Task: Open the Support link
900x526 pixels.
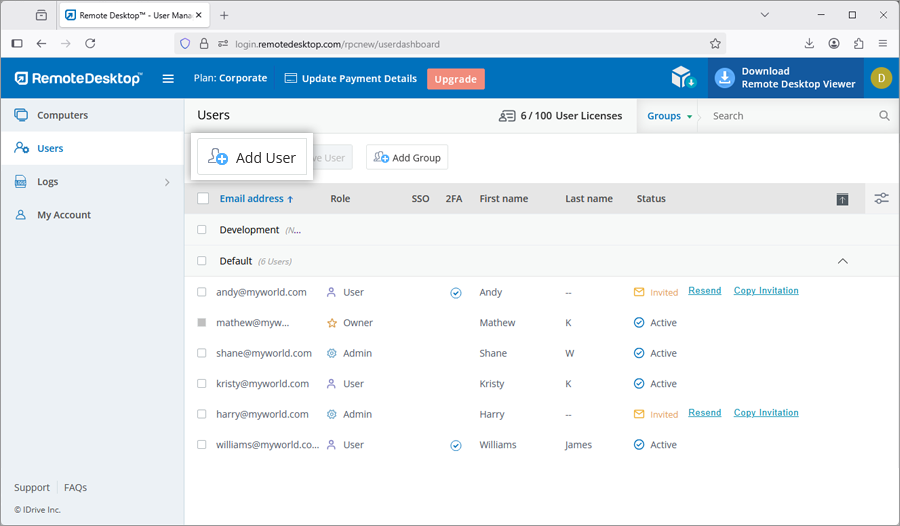Action: [32, 488]
